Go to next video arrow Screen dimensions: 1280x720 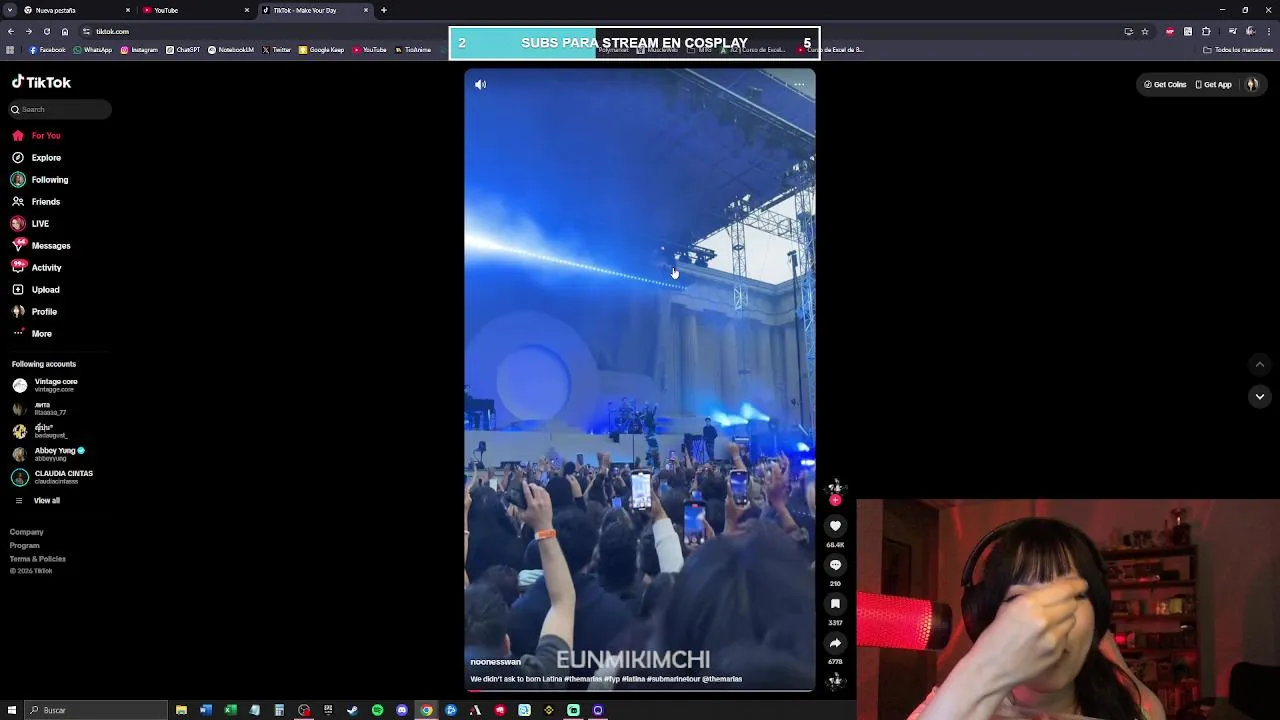point(1260,396)
